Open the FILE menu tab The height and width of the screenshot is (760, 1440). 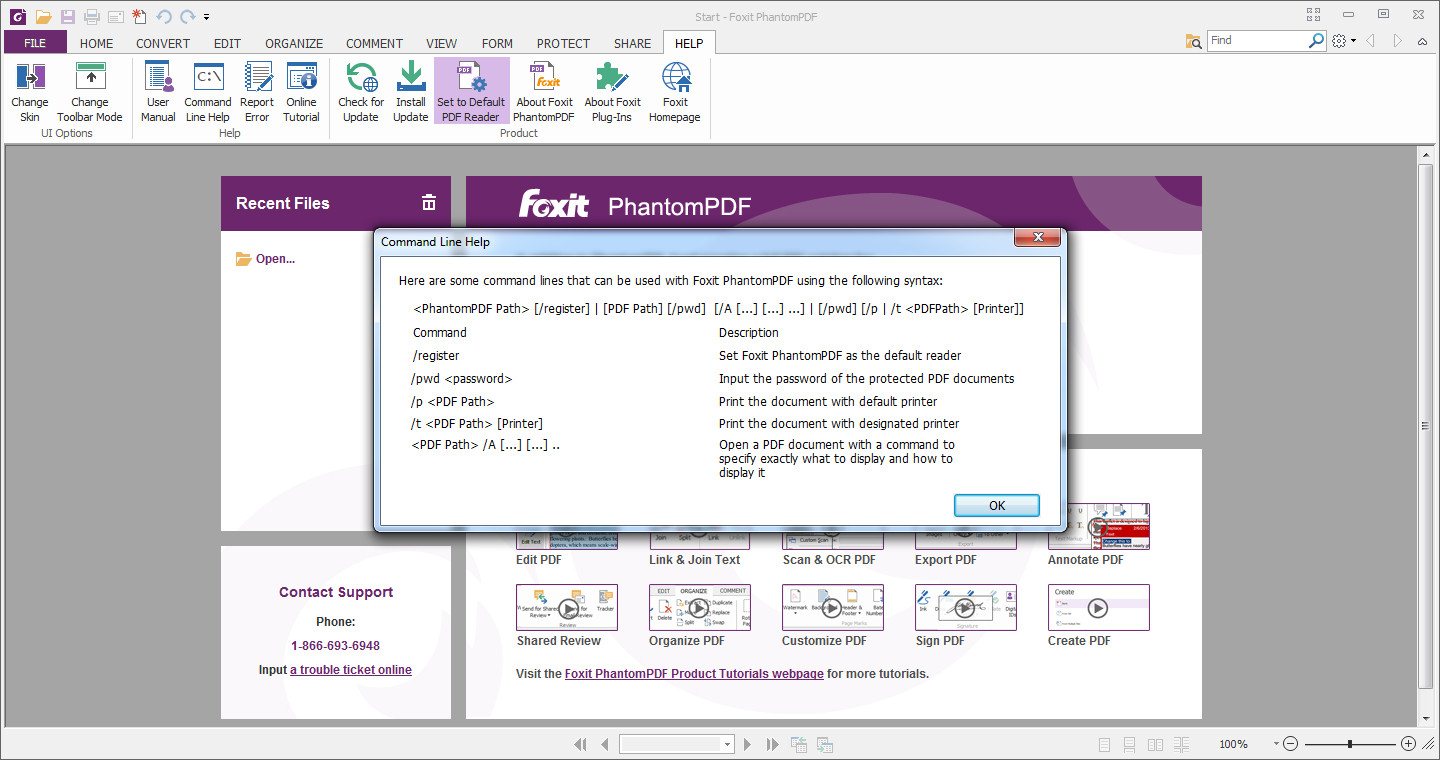35,43
